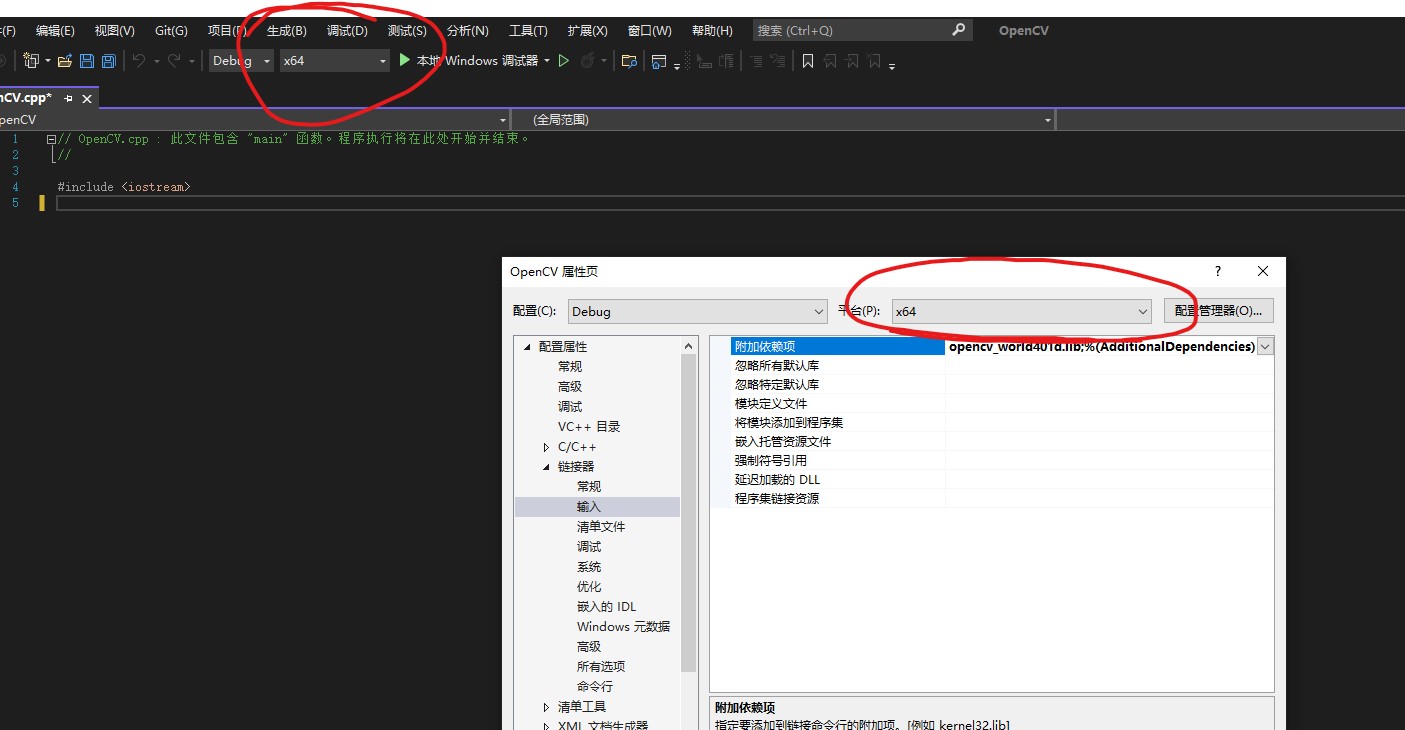Open the Debug configuration dropdown in toolbar

[x=241, y=61]
